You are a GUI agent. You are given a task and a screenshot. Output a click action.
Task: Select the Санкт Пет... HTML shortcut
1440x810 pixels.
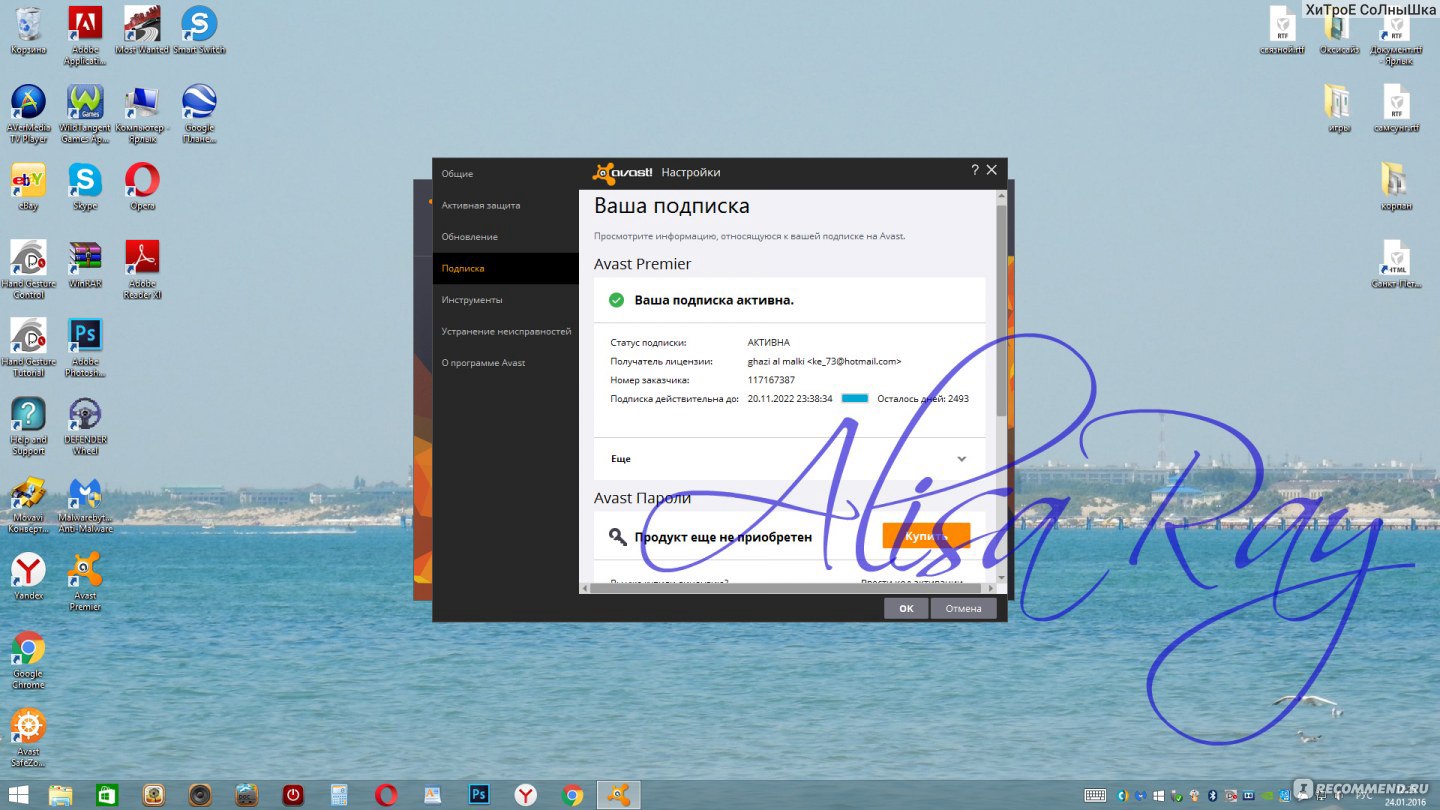[x=1396, y=264]
